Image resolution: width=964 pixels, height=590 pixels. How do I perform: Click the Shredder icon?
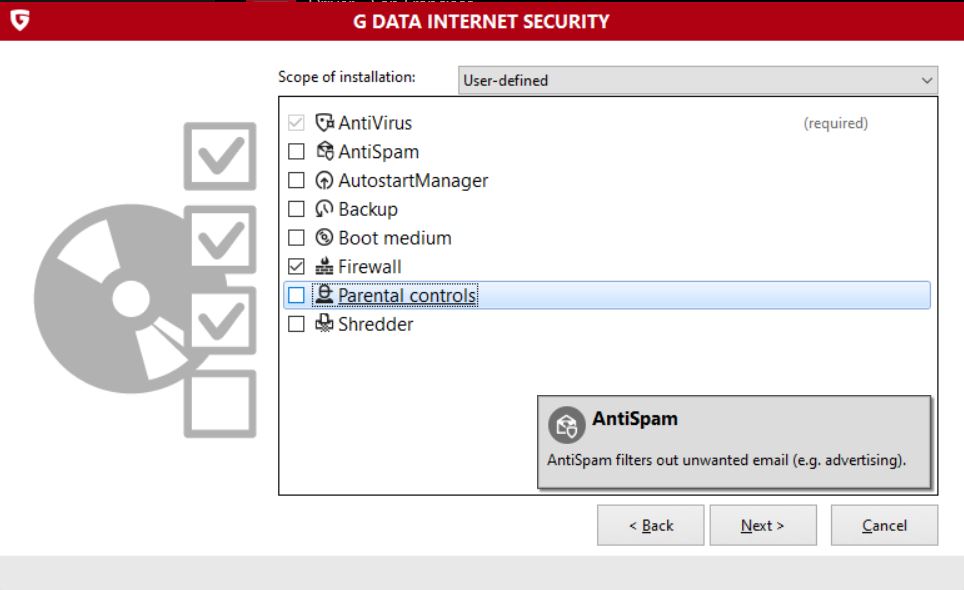[x=324, y=324]
